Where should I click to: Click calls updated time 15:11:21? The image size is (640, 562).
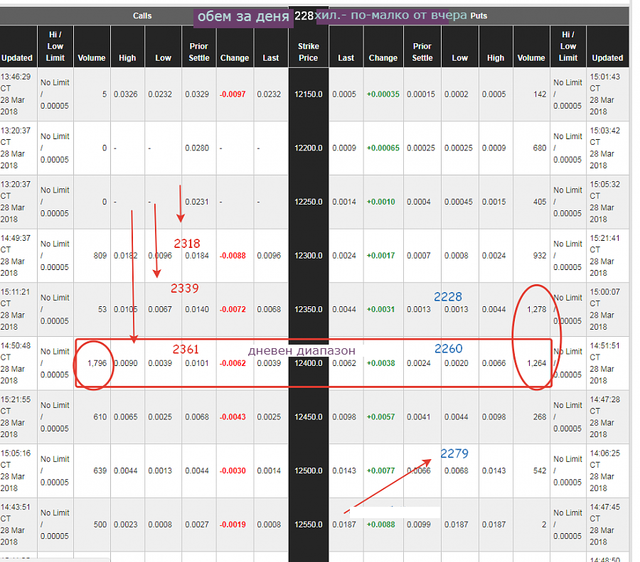tap(16, 292)
